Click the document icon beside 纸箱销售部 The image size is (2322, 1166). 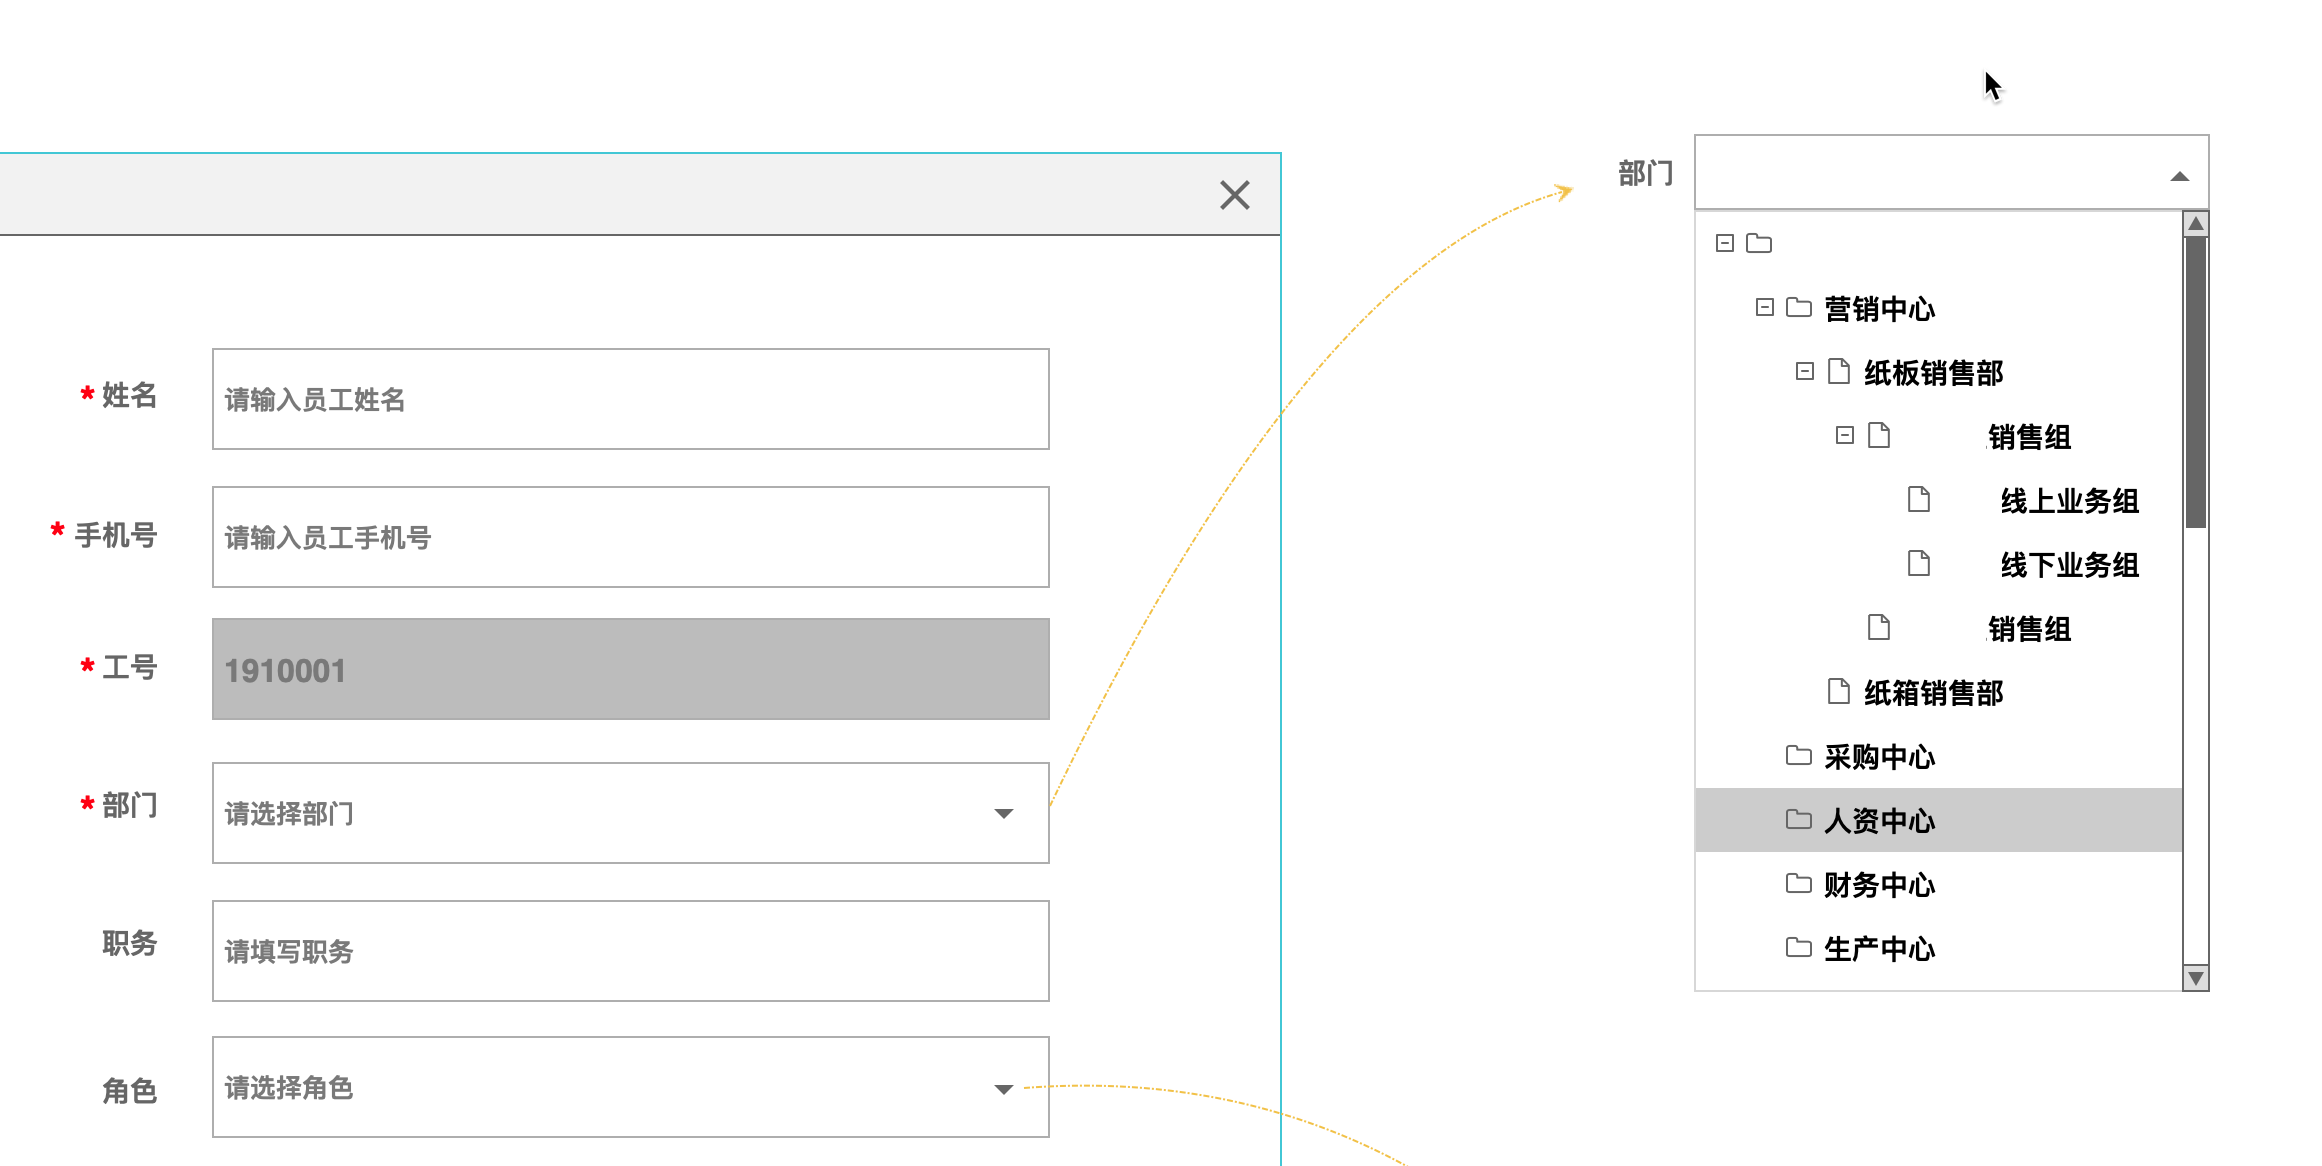(1838, 691)
